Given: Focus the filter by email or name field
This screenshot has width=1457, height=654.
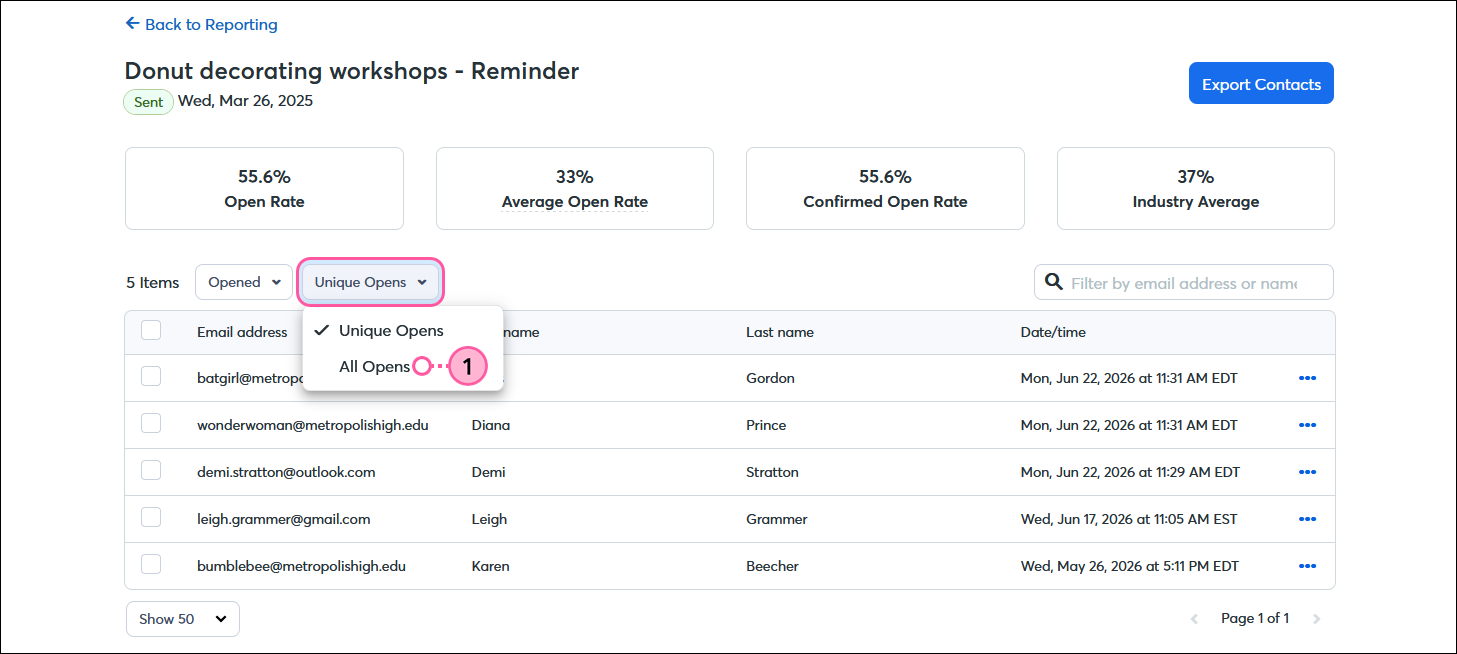Looking at the screenshot, I should [x=1184, y=282].
